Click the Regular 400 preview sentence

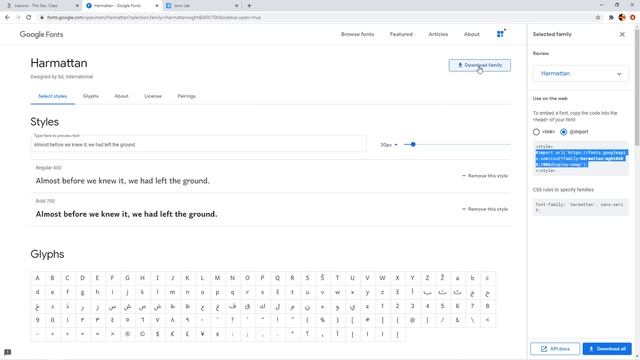tap(122, 181)
